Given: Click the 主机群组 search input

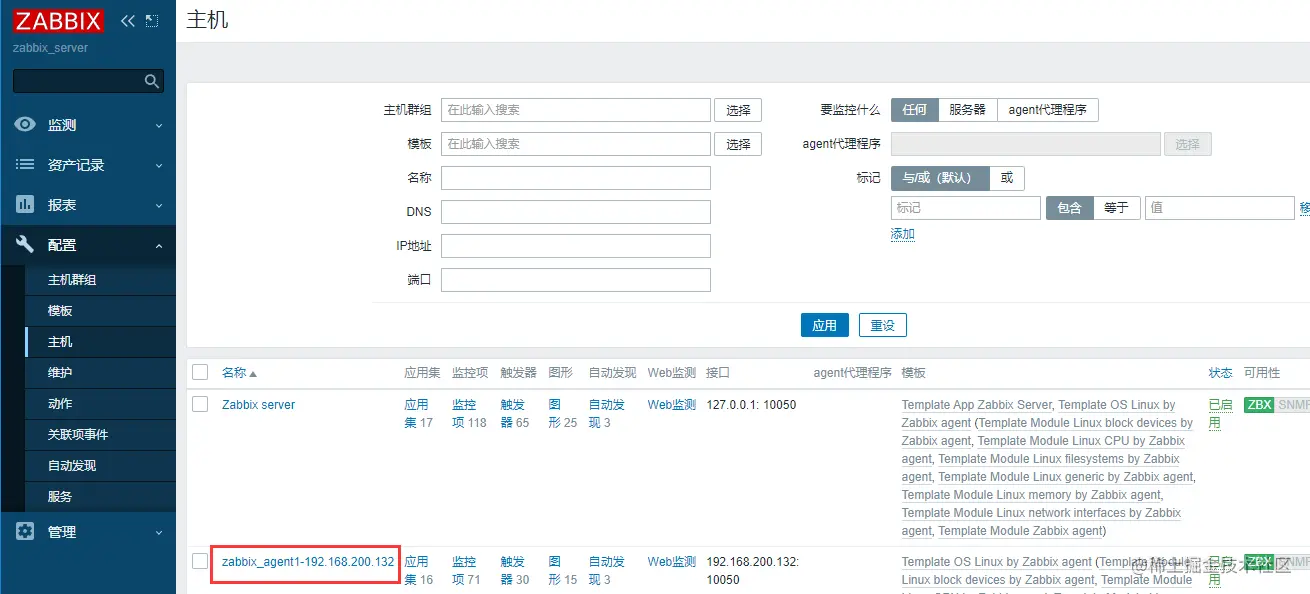Looking at the screenshot, I should 576,110.
